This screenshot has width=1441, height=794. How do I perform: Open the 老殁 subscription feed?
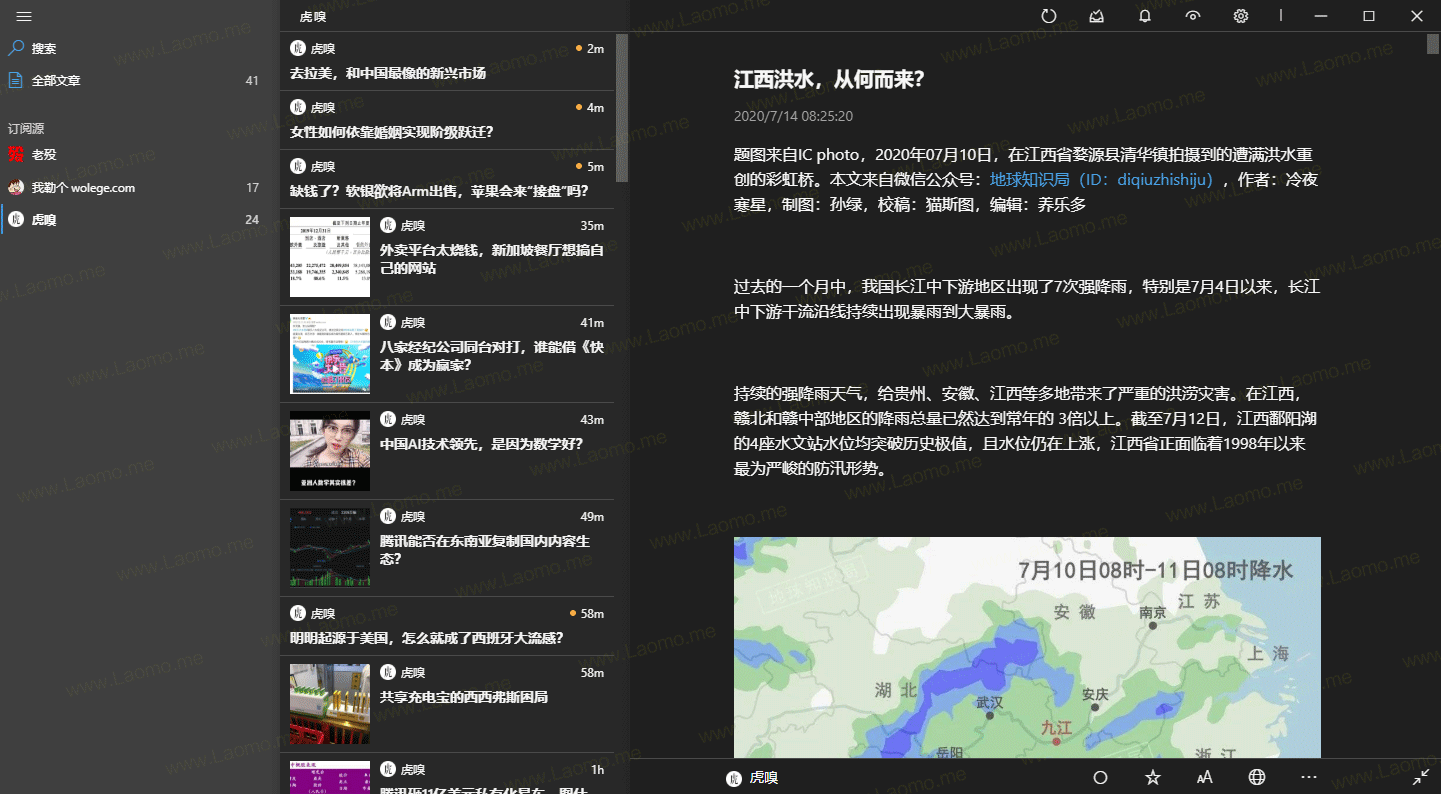140,155
